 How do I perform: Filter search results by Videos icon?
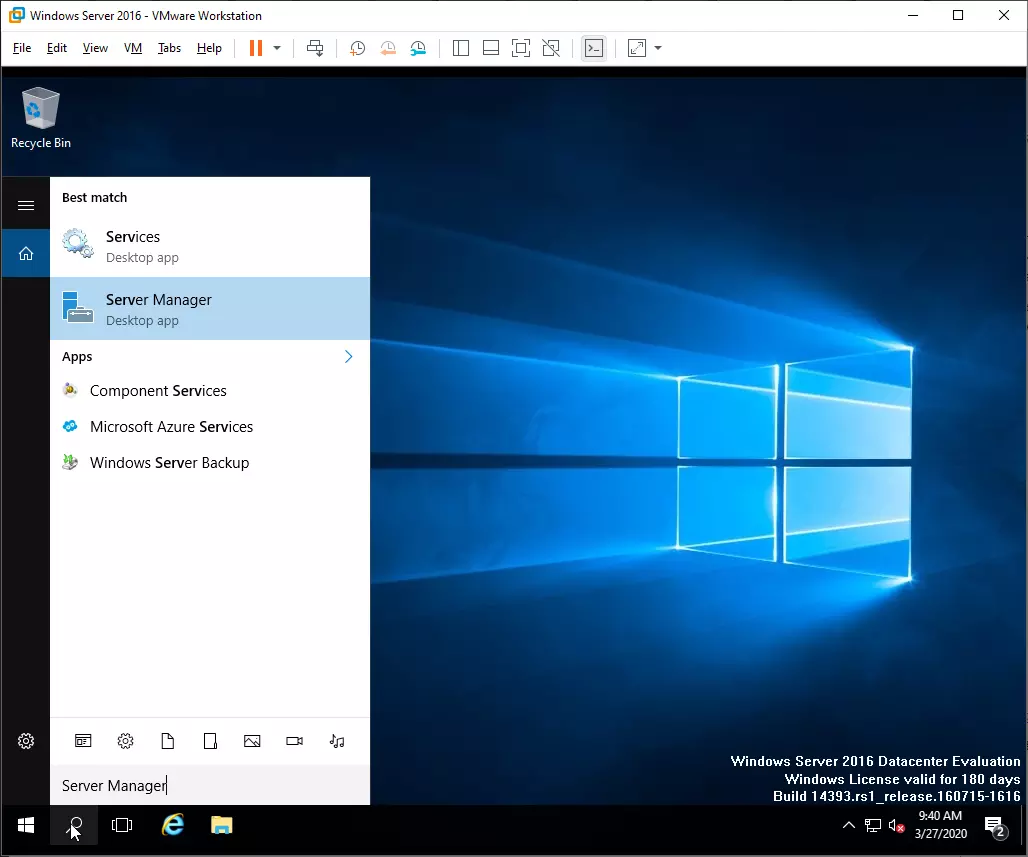pyautogui.click(x=294, y=741)
